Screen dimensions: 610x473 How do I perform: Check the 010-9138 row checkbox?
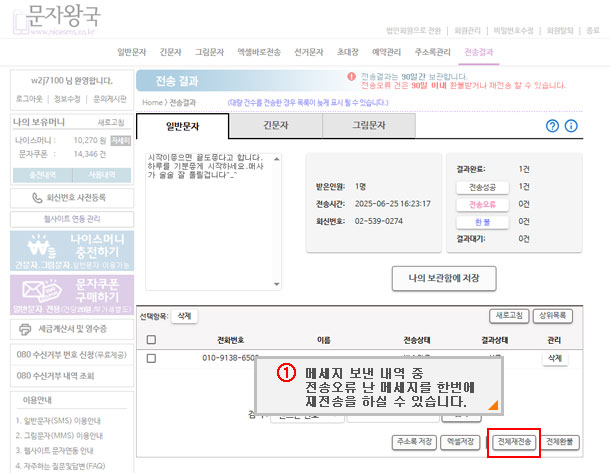(151, 357)
